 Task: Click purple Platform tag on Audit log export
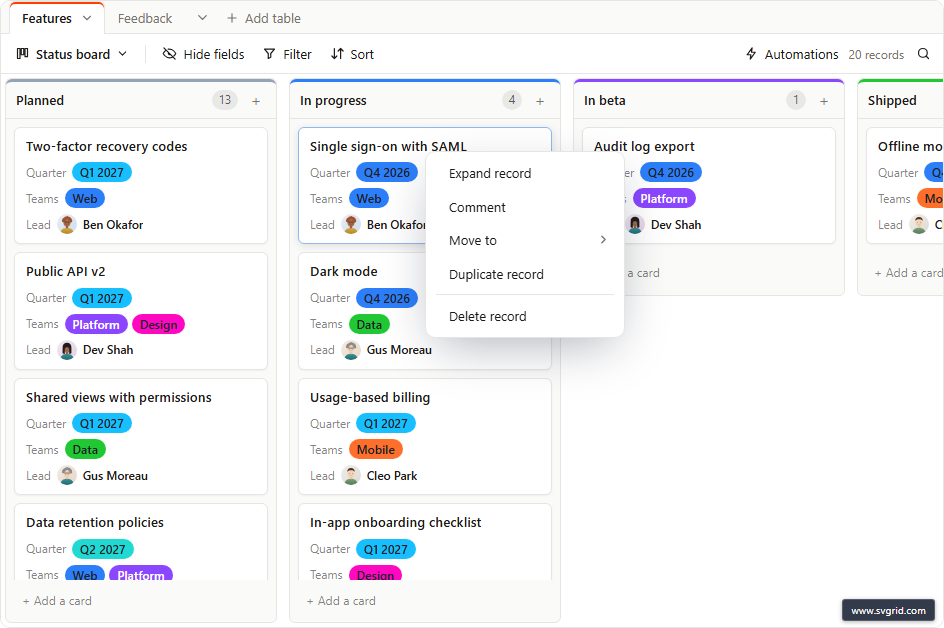[x=664, y=199]
